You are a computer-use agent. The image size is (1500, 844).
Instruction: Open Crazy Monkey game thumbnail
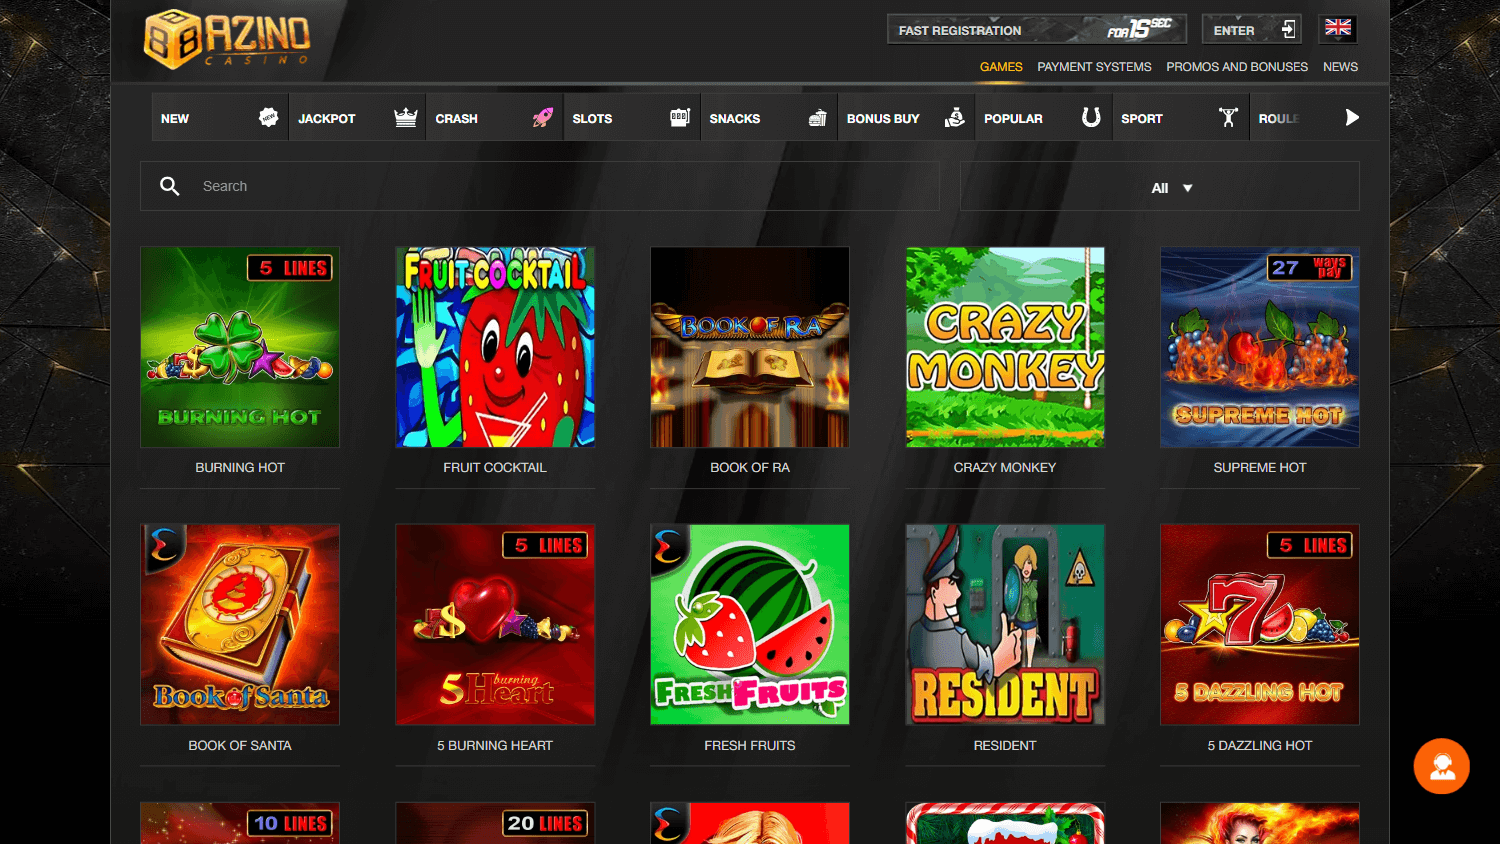pos(1005,347)
